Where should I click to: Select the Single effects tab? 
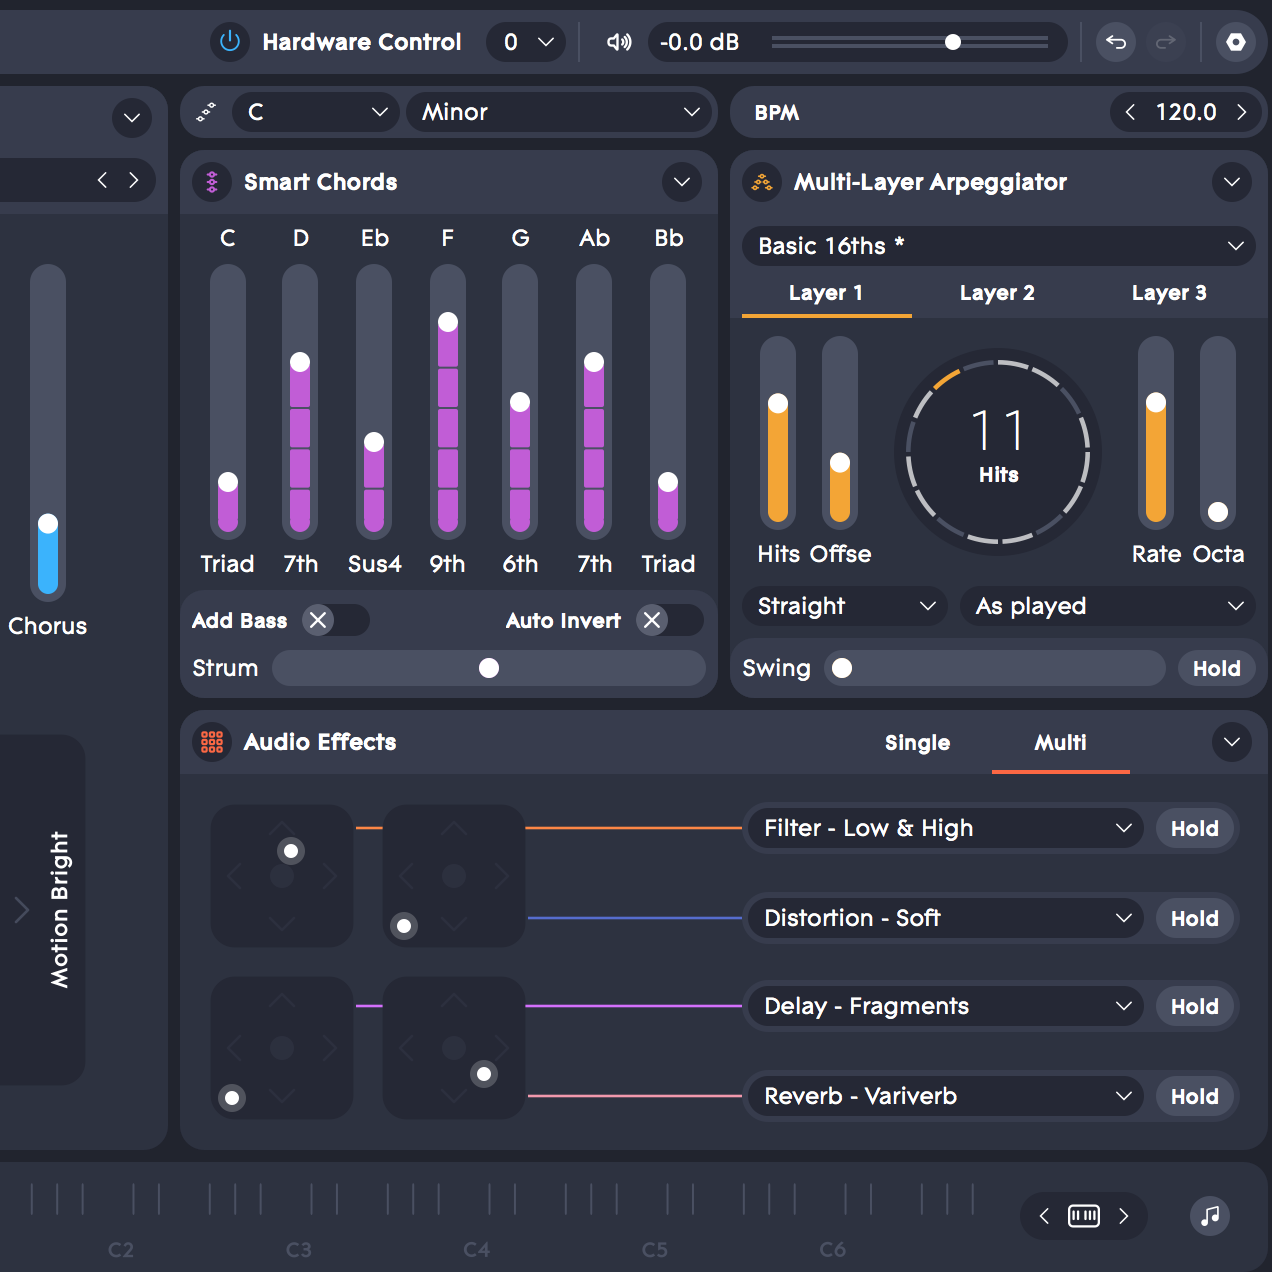click(917, 743)
